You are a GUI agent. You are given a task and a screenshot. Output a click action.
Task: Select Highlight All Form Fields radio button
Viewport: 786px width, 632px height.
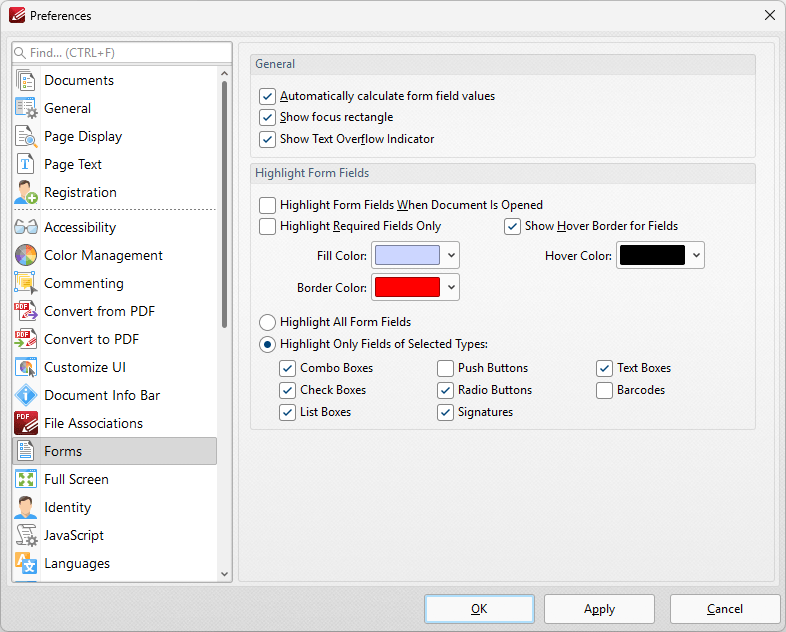point(267,322)
